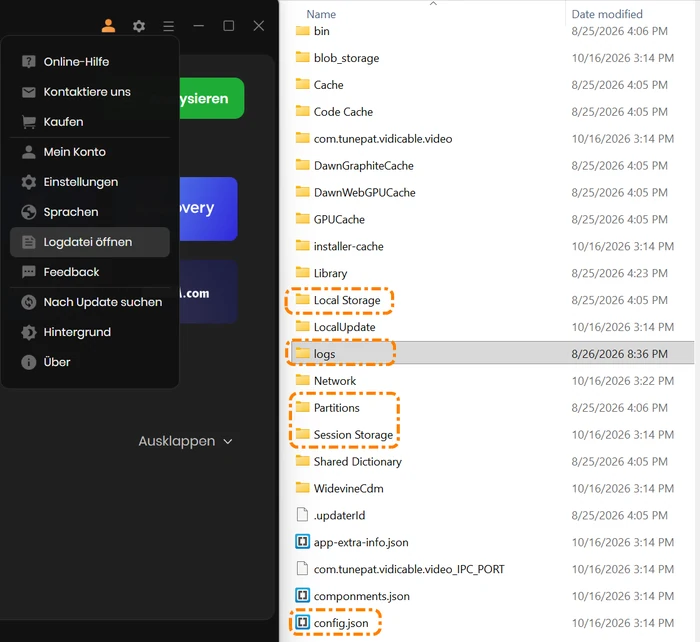Open Einstellungen from the menu

tap(90, 182)
